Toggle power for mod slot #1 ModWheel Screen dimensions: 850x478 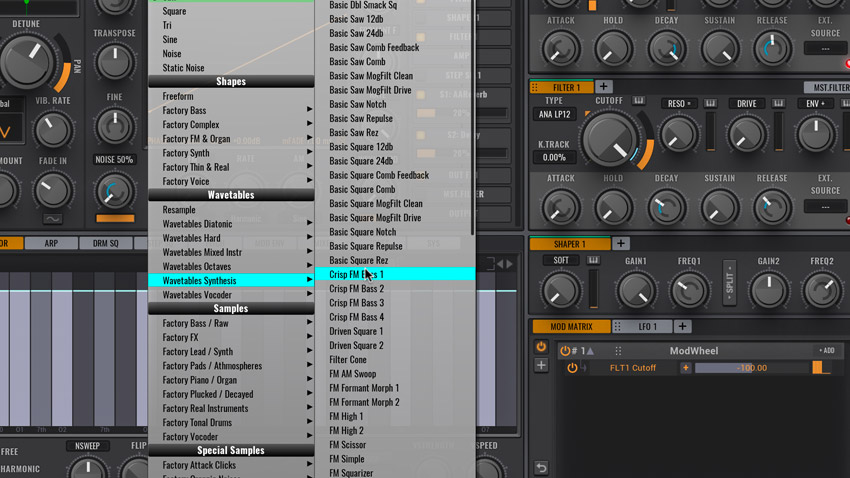[565, 351]
